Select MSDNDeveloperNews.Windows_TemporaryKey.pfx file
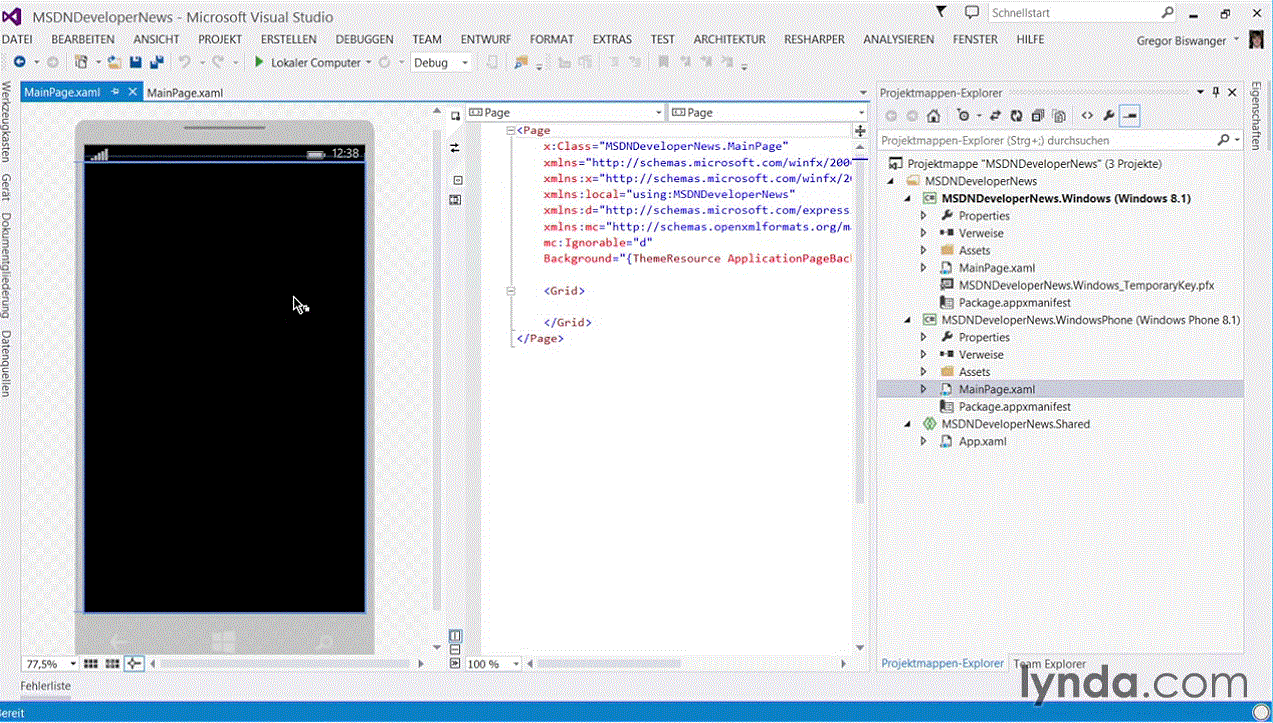1273x723 pixels. (x=1086, y=285)
